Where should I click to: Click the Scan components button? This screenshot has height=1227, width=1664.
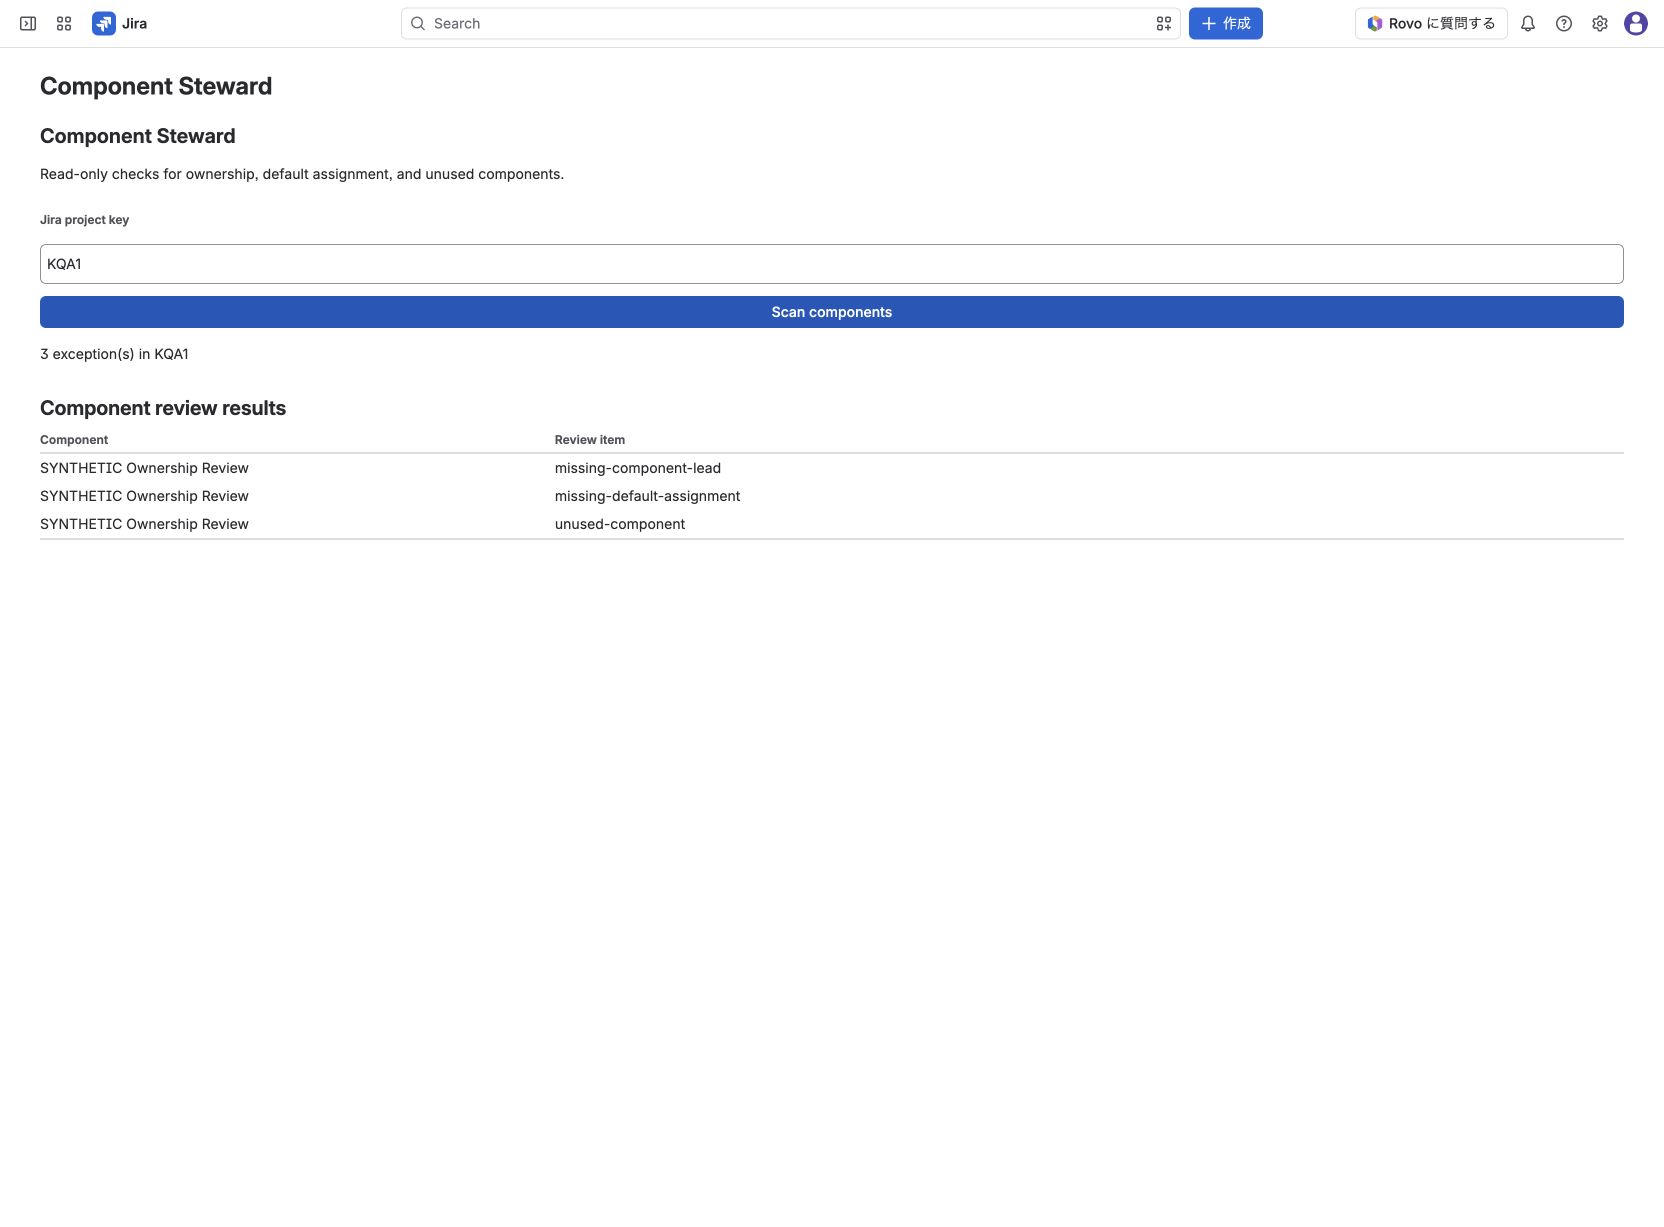coord(832,312)
